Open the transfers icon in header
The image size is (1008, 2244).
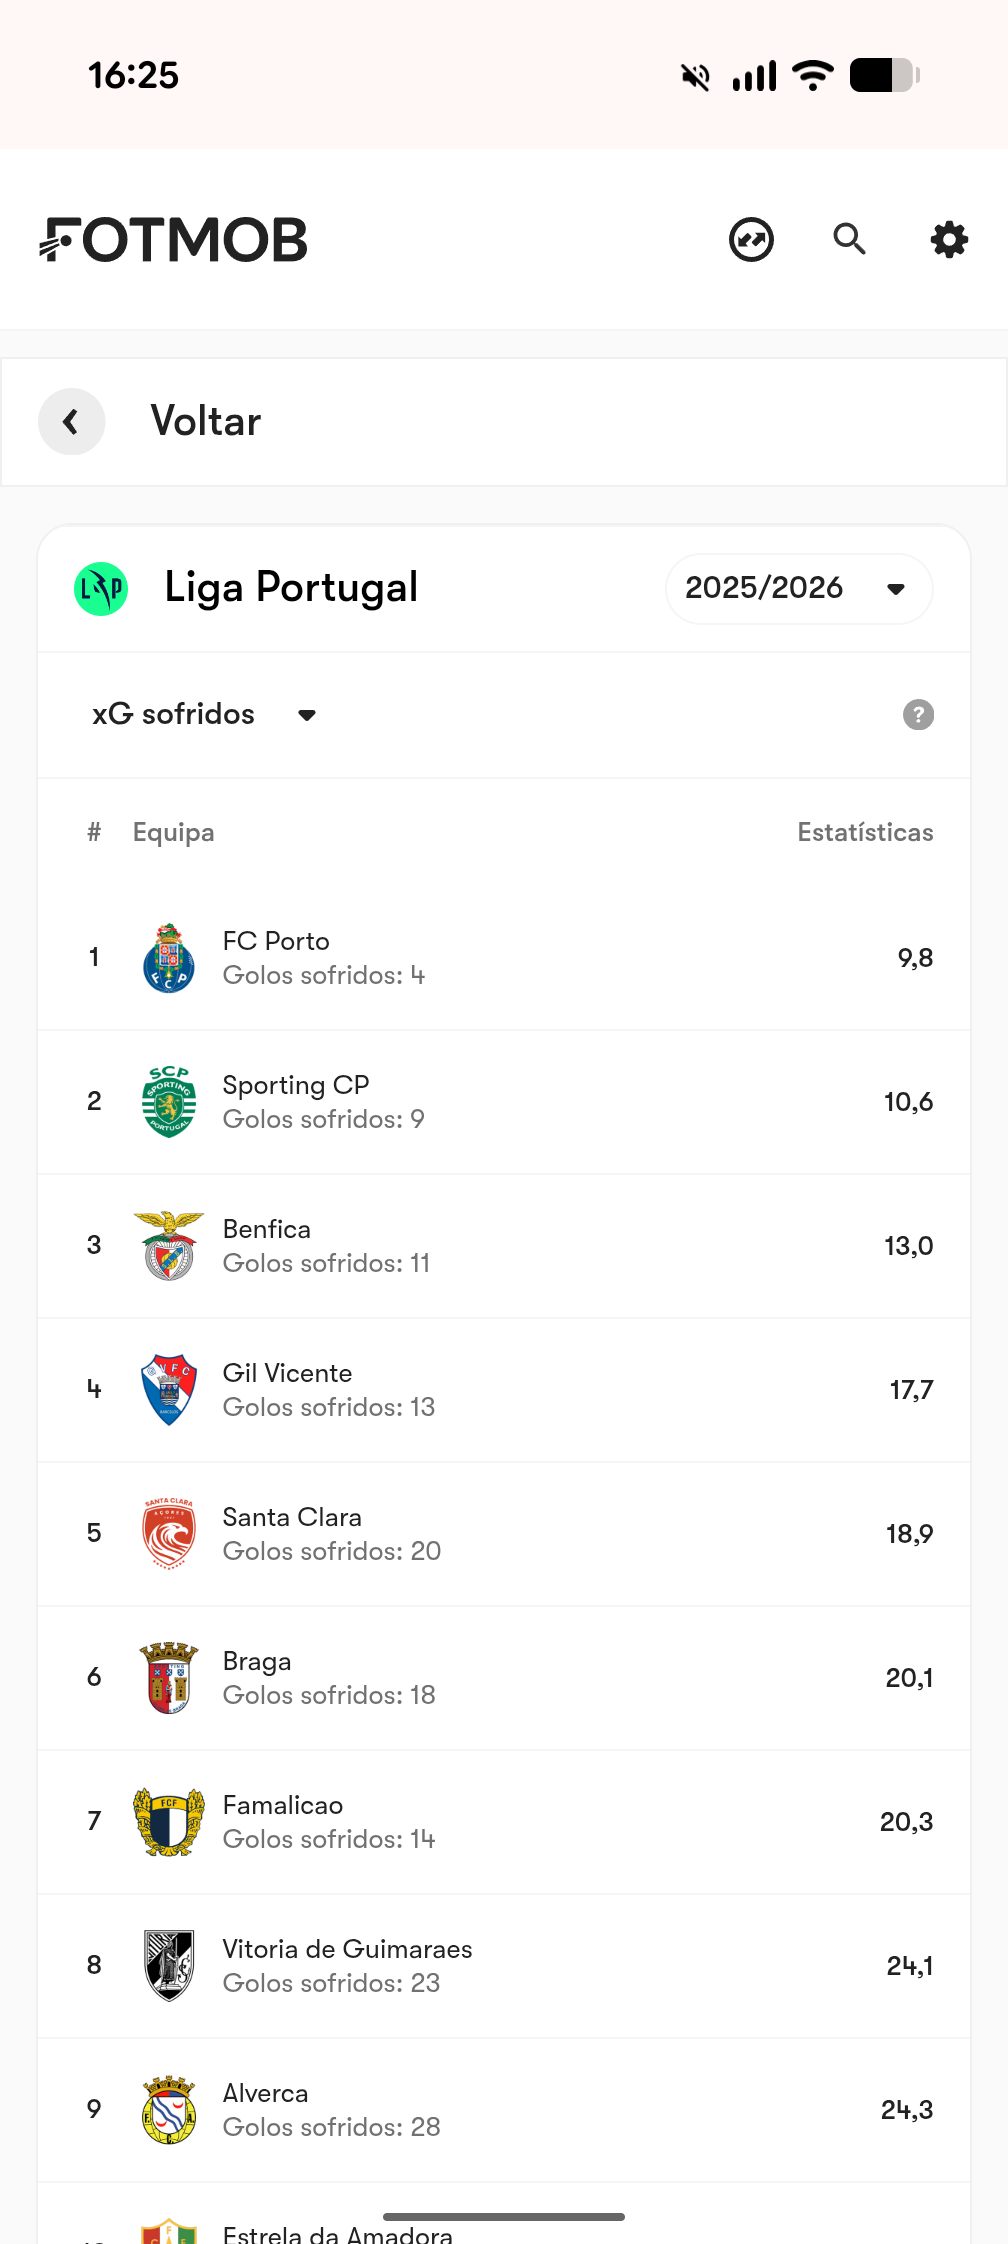(x=751, y=240)
